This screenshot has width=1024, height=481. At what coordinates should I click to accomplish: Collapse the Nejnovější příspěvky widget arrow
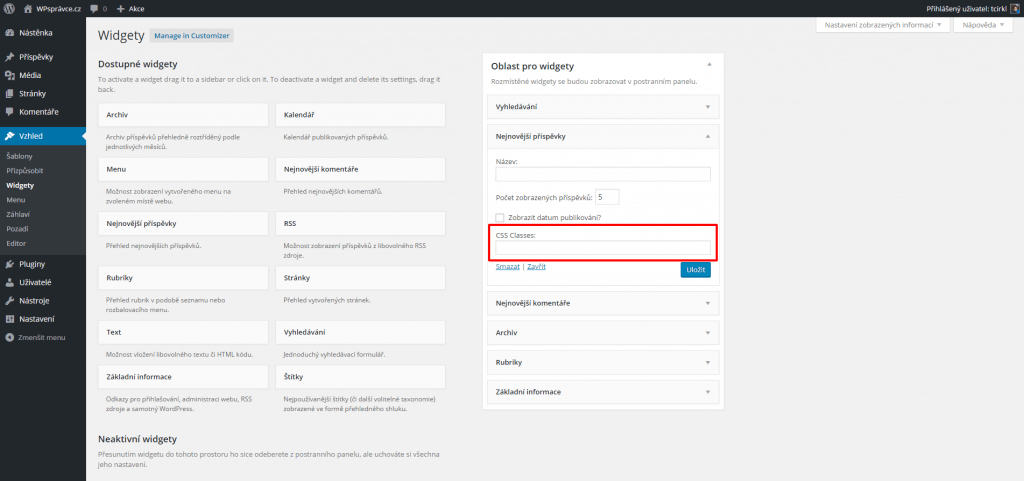[x=708, y=136]
